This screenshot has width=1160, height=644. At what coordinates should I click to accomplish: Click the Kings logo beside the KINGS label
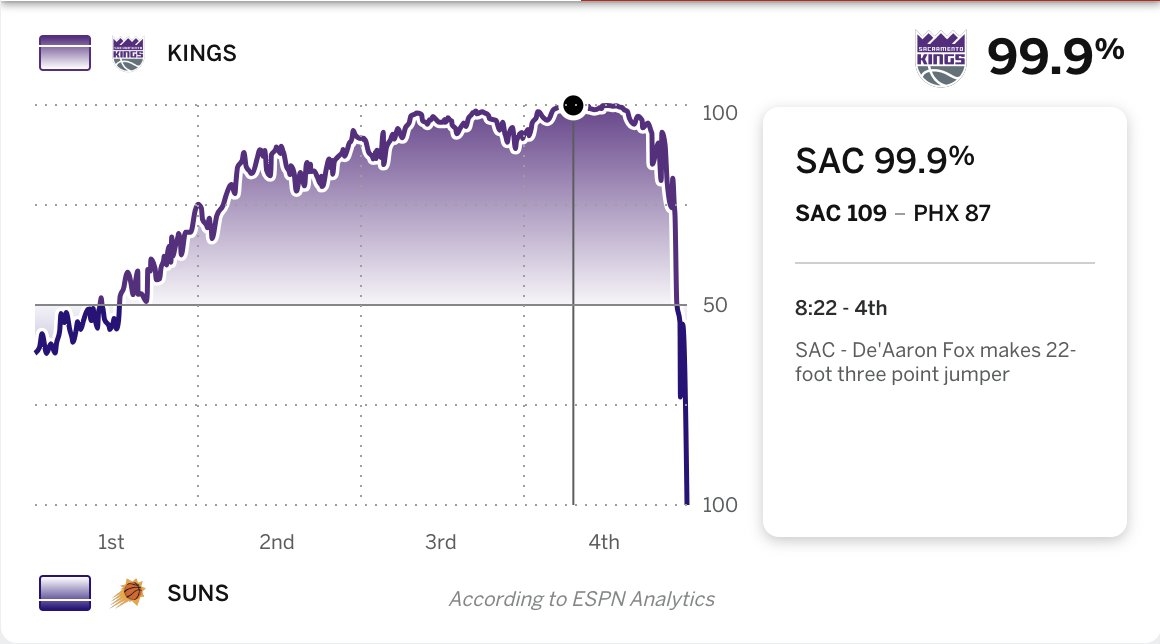click(x=128, y=53)
